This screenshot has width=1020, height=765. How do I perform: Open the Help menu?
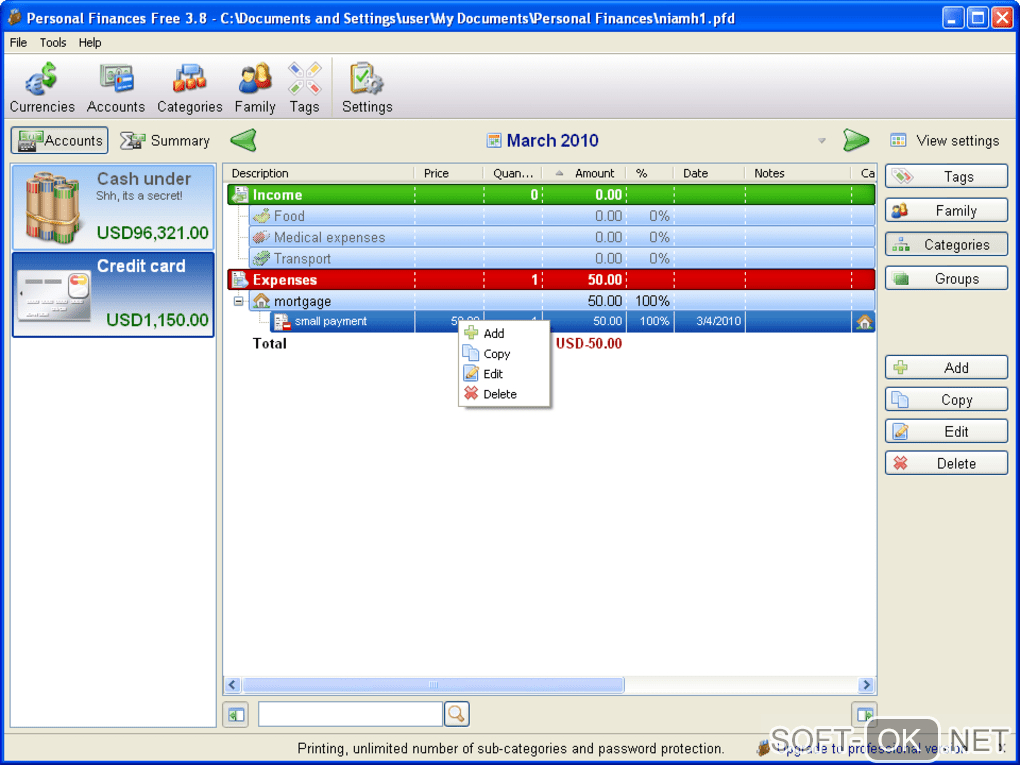(x=90, y=42)
